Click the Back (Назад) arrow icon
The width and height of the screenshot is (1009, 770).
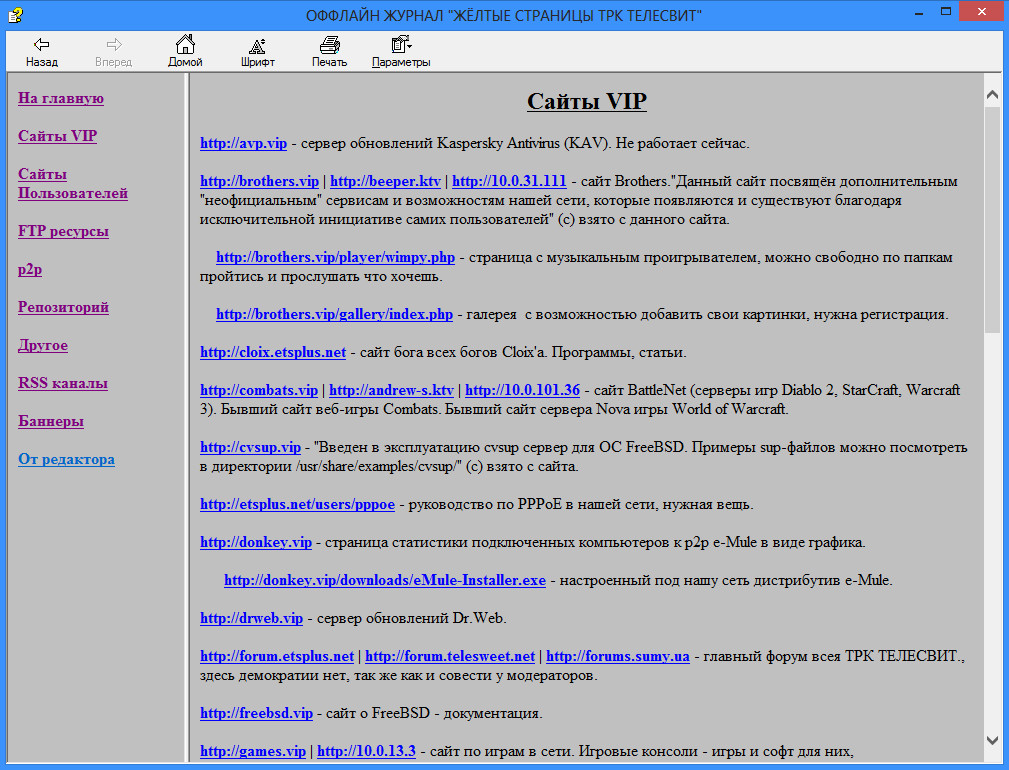click(x=41, y=45)
